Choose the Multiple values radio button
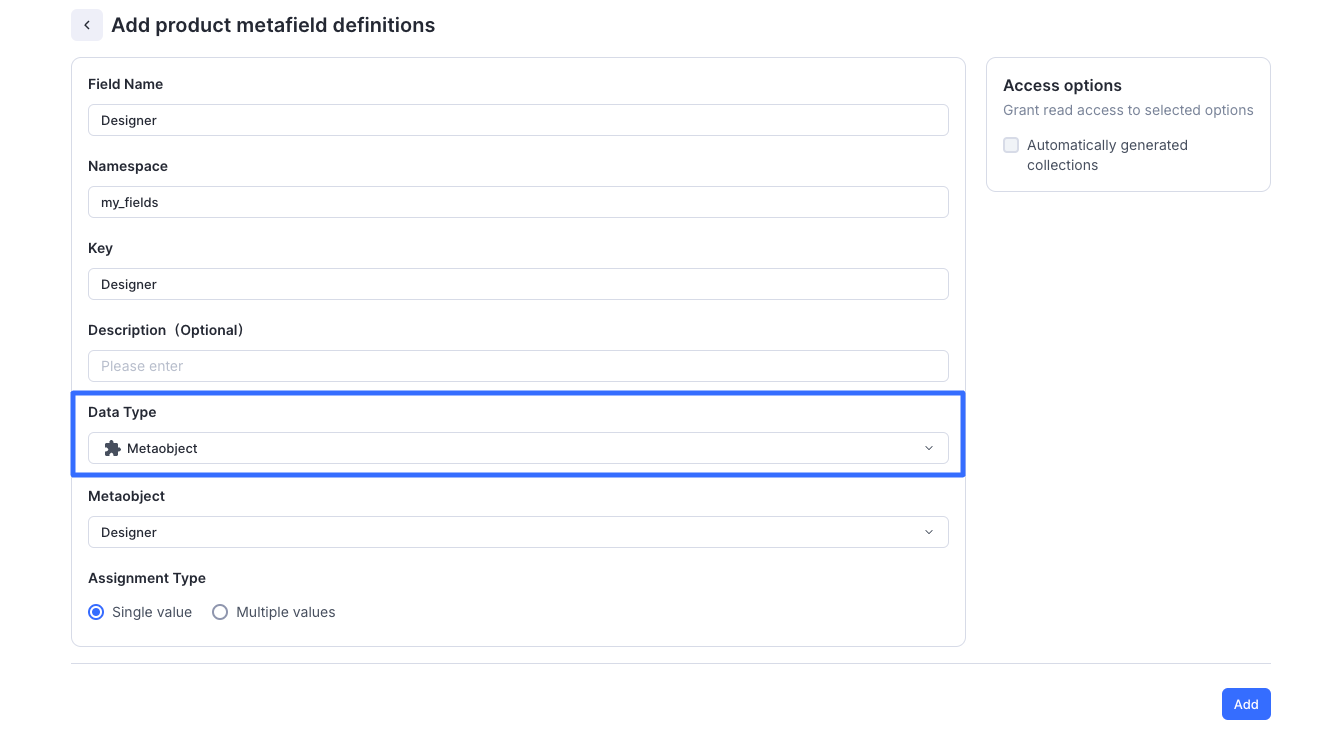This screenshot has height=752, width=1317. 220,612
